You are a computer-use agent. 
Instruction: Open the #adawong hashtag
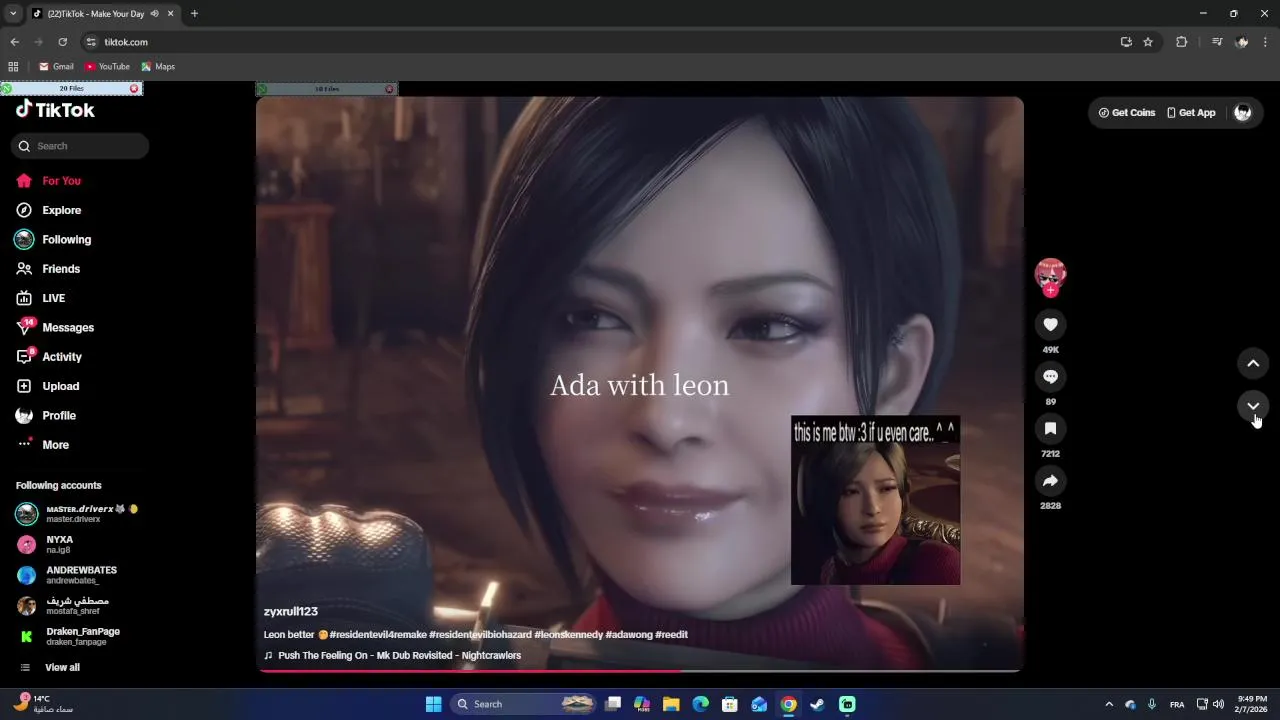click(629, 635)
